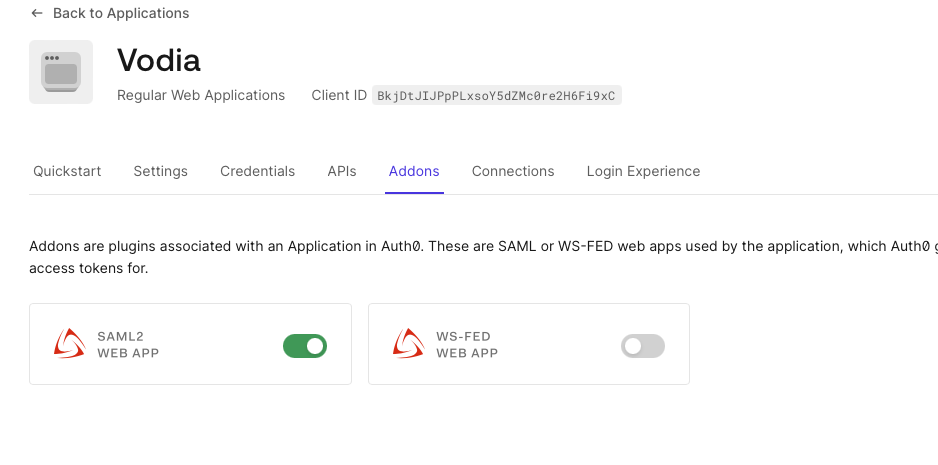Click the back arrow icon

click(37, 13)
